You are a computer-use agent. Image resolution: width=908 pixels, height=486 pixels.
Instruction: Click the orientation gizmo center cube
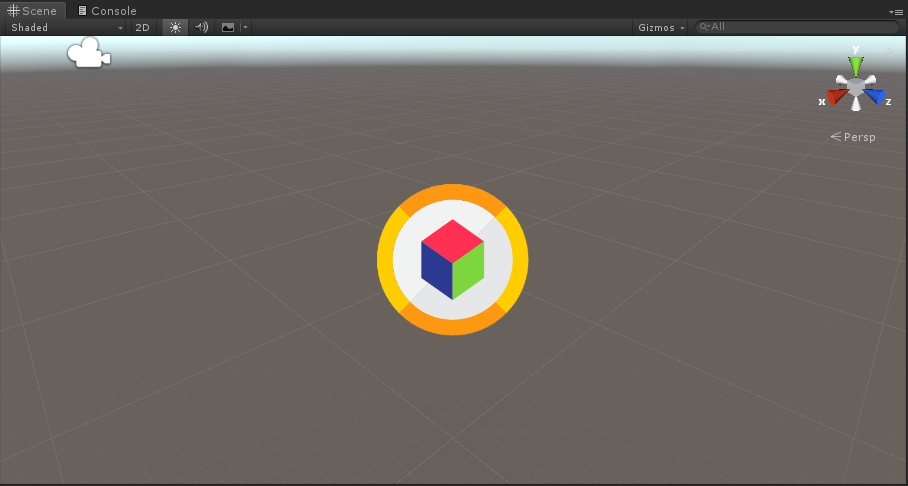coord(856,87)
